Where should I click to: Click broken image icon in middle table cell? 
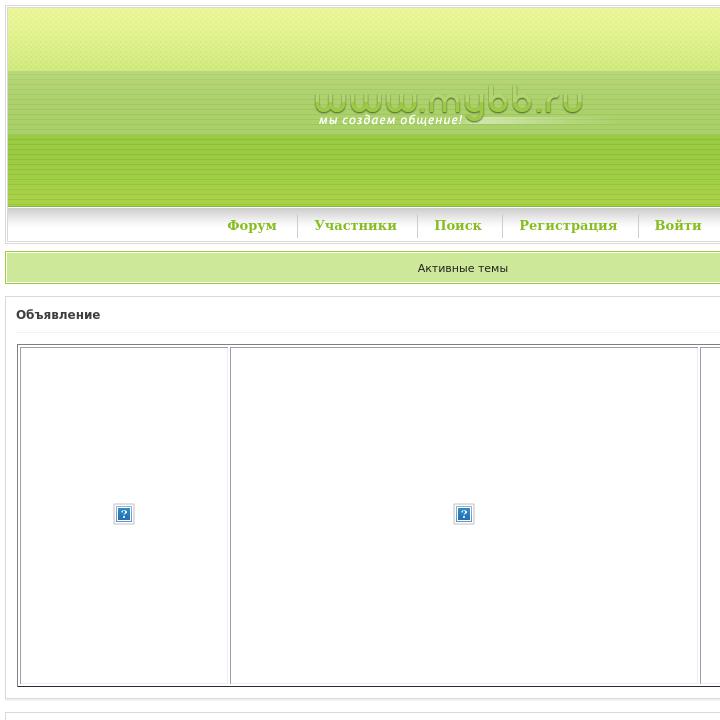[464, 514]
